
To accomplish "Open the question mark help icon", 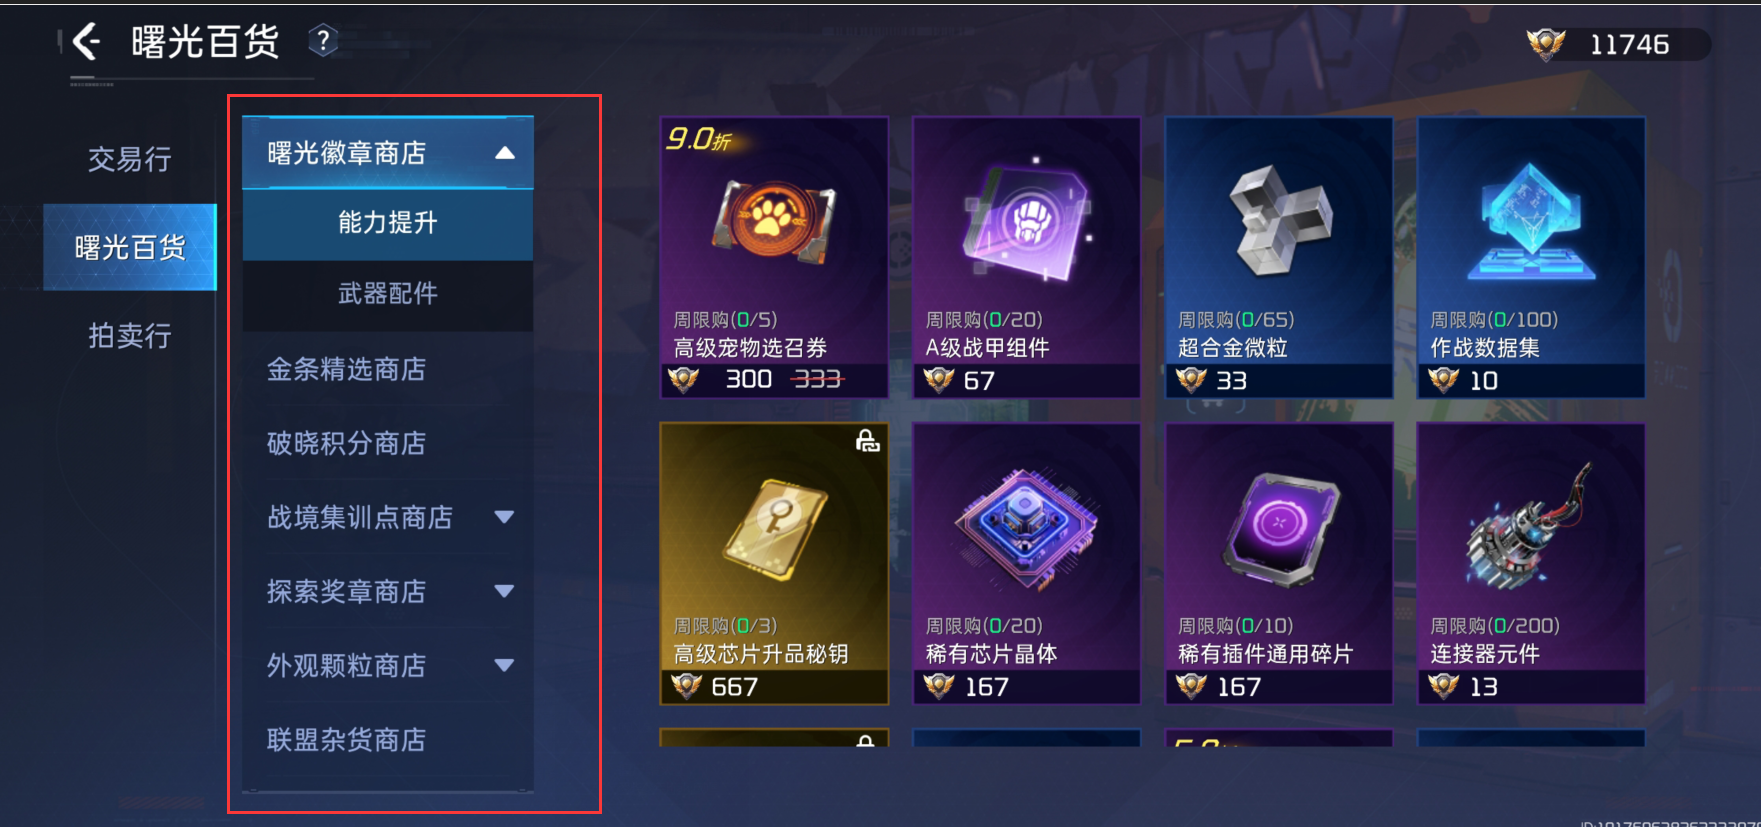I will coord(322,41).
